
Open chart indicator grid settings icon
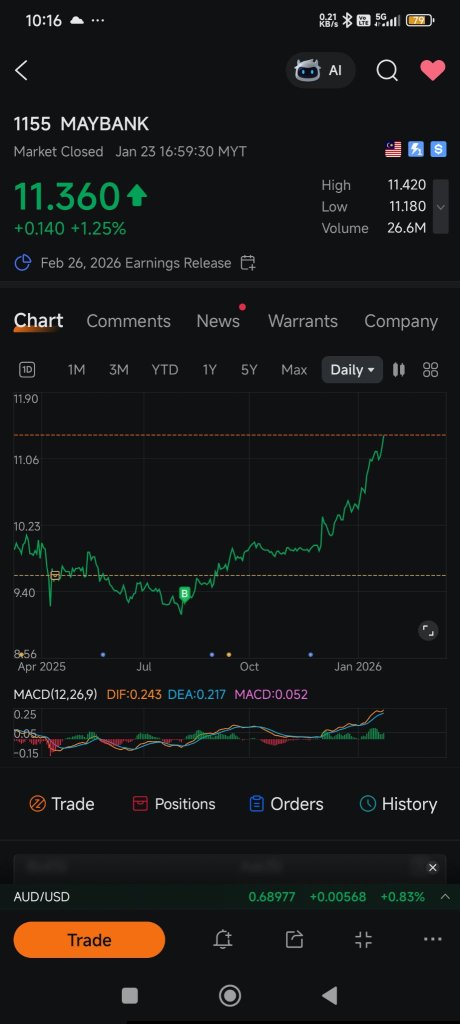pos(431,370)
